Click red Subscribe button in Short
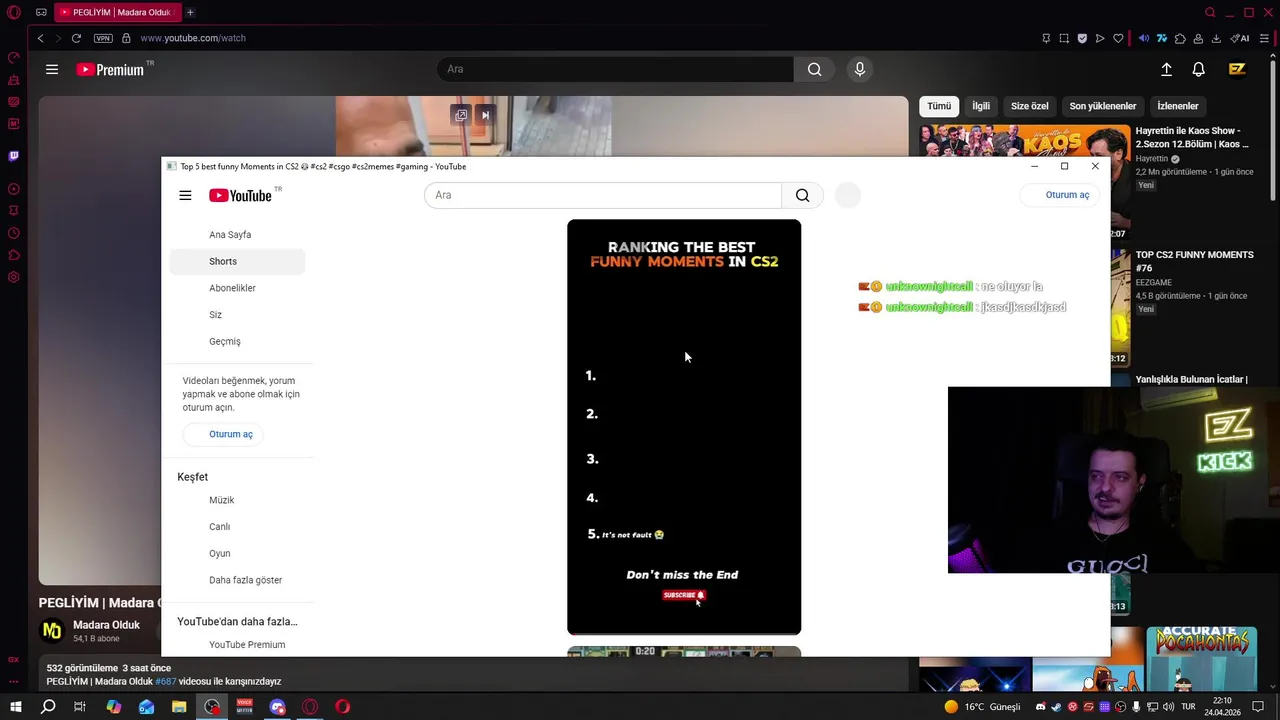The width and height of the screenshot is (1280, 720). tap(684, 595)
